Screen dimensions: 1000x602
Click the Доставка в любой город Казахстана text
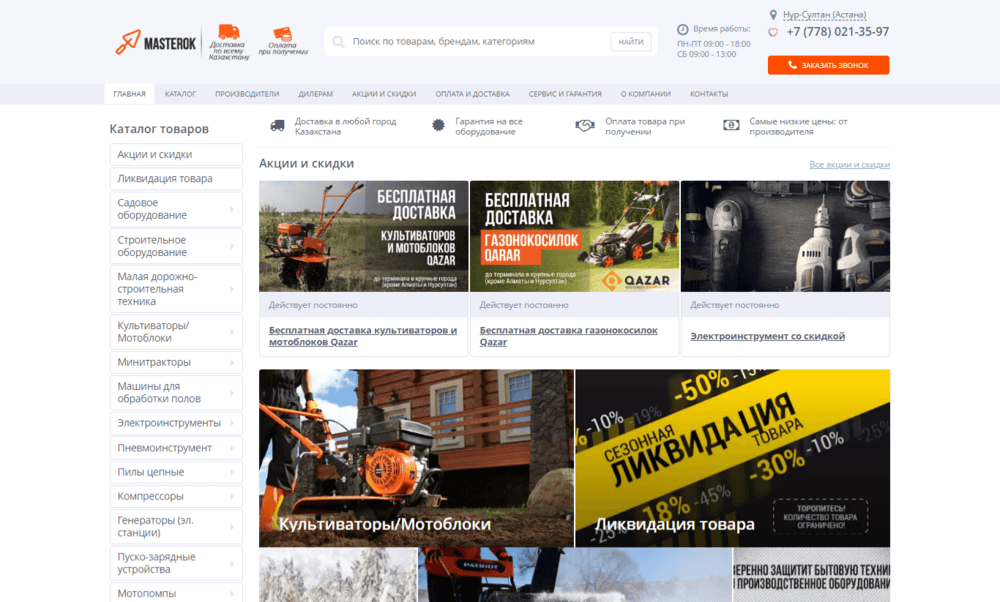pos(345,126)
